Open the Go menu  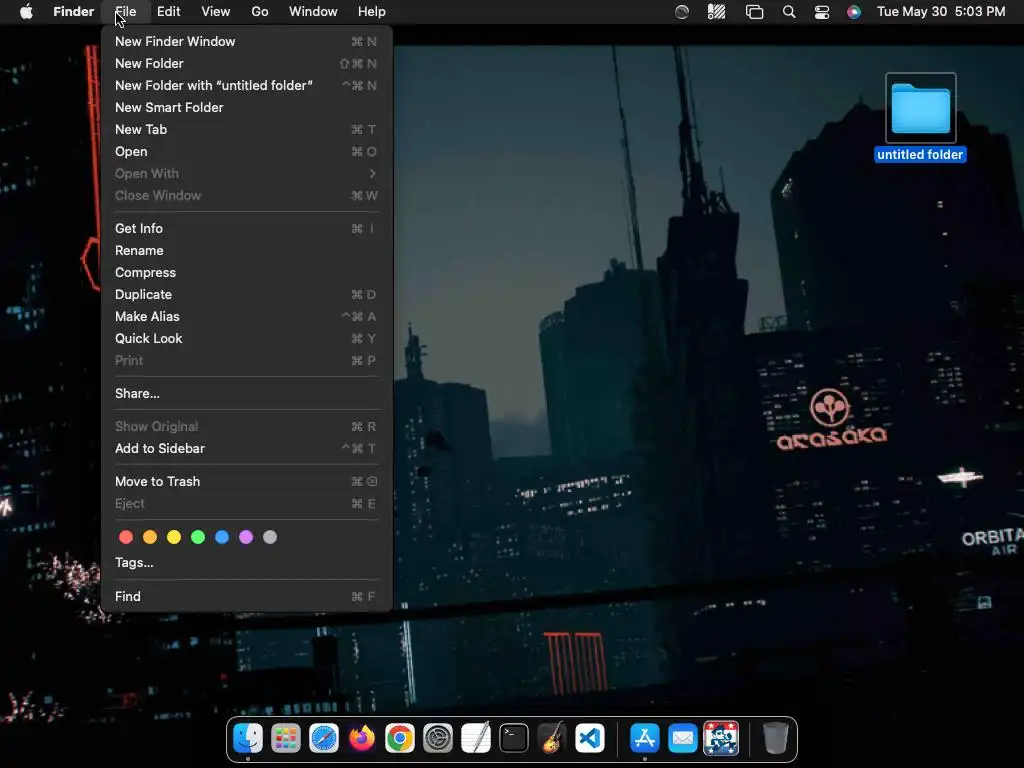point(260,12)
